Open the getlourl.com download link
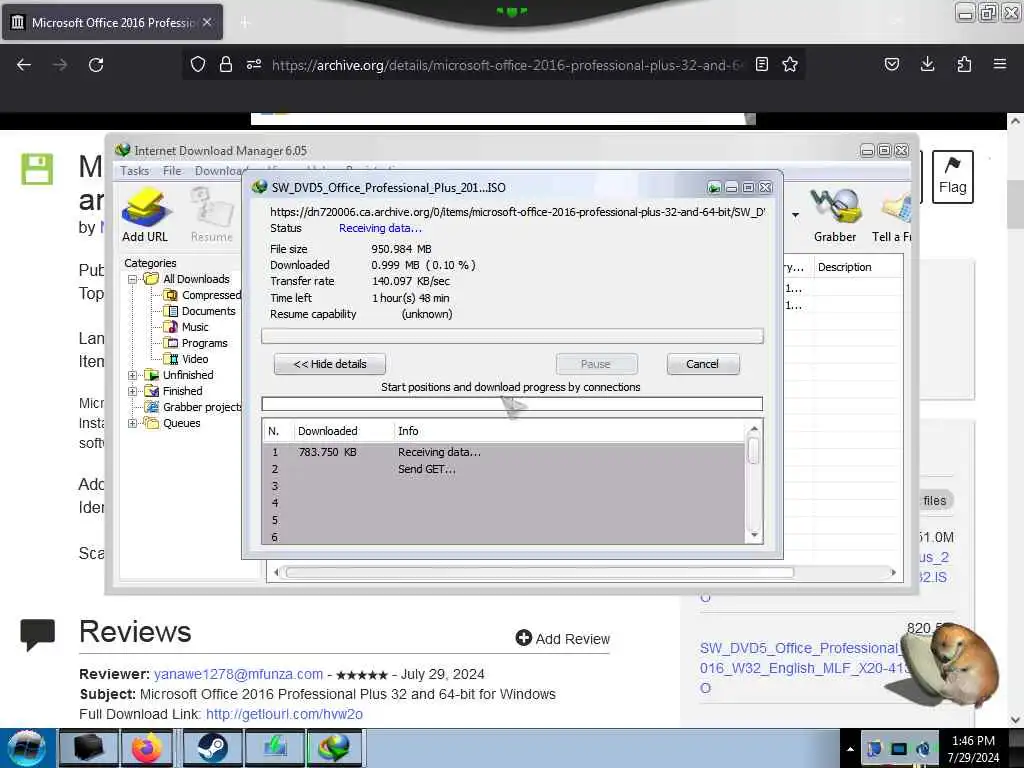1024x768 pixels. click(x=284, y=714)
